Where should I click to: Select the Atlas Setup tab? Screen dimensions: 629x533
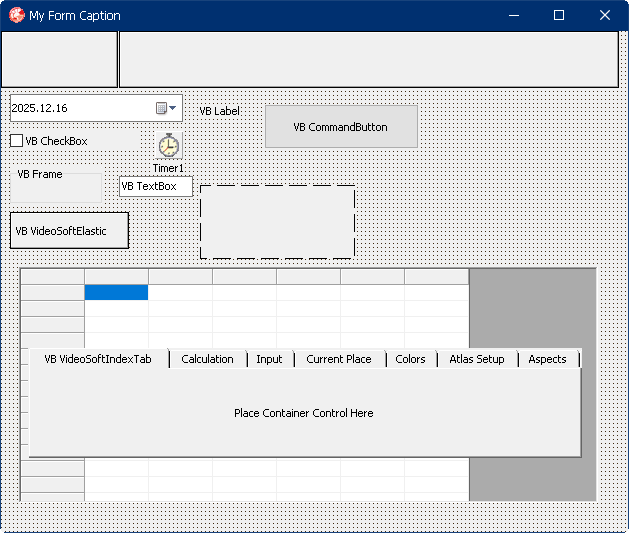(x=477, y=359)
